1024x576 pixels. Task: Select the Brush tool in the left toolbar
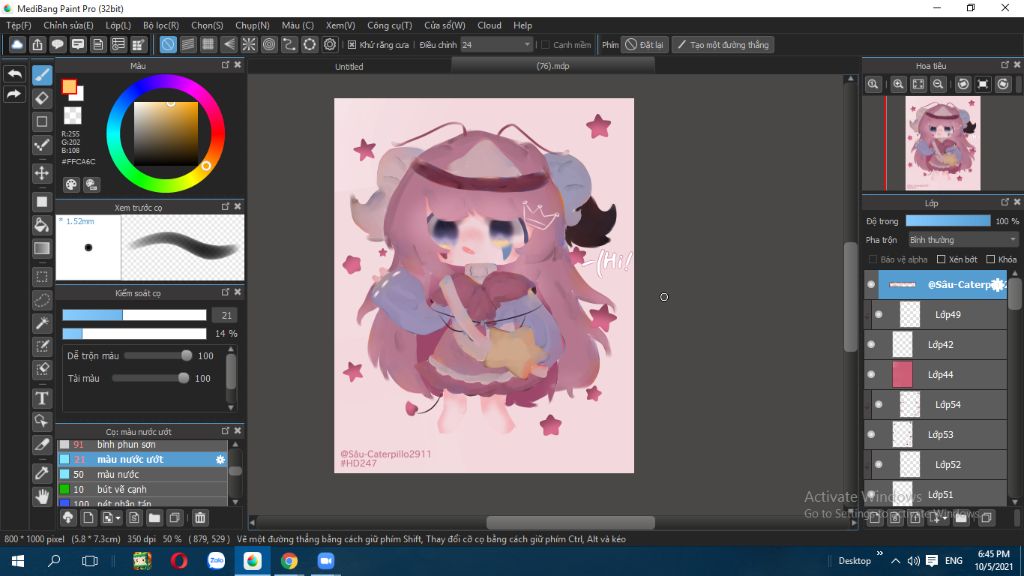42,75
